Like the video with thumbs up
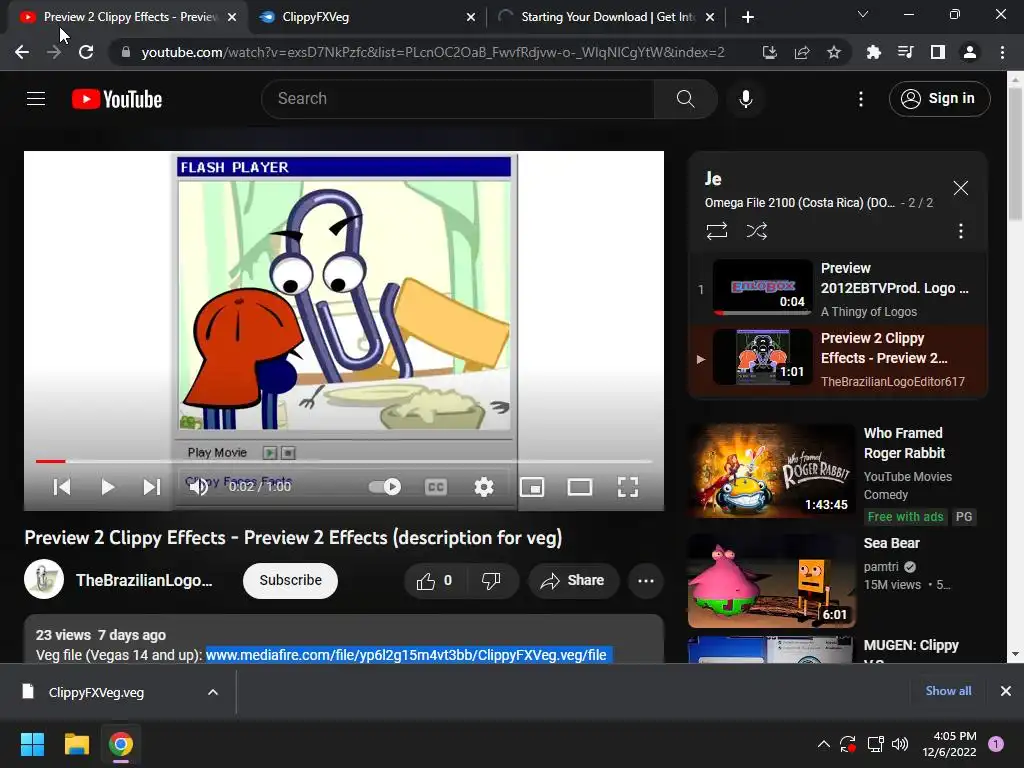The width and height of the screenshot is (1024, 768). [434, 581]
